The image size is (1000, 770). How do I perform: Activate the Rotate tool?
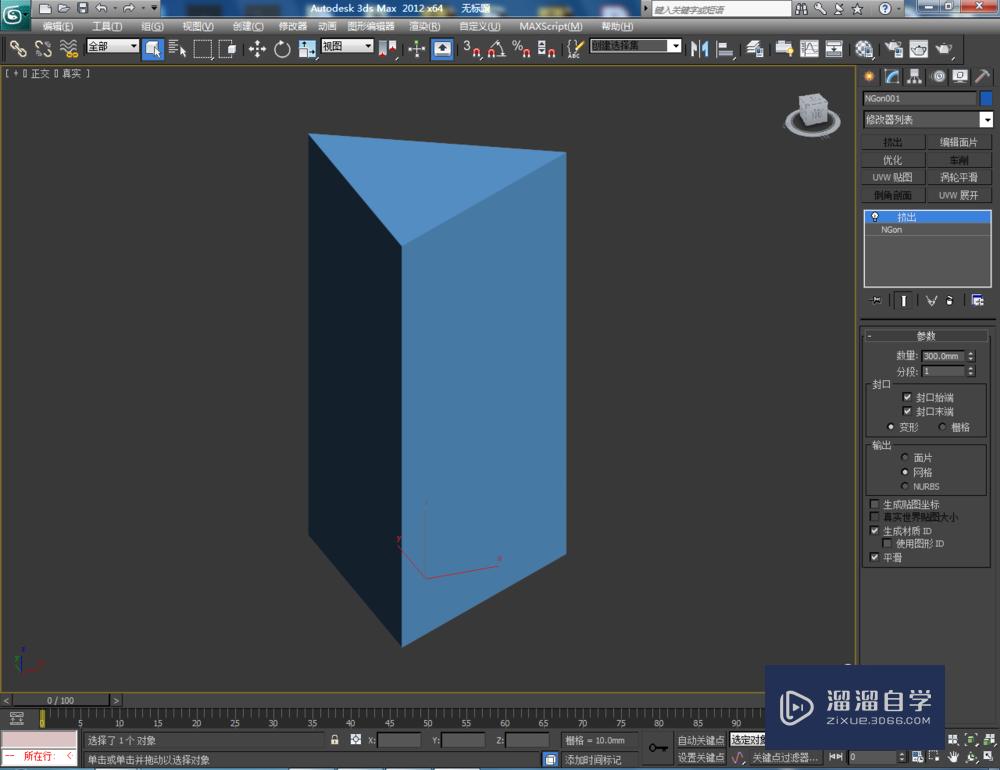(x=282, y=48)
